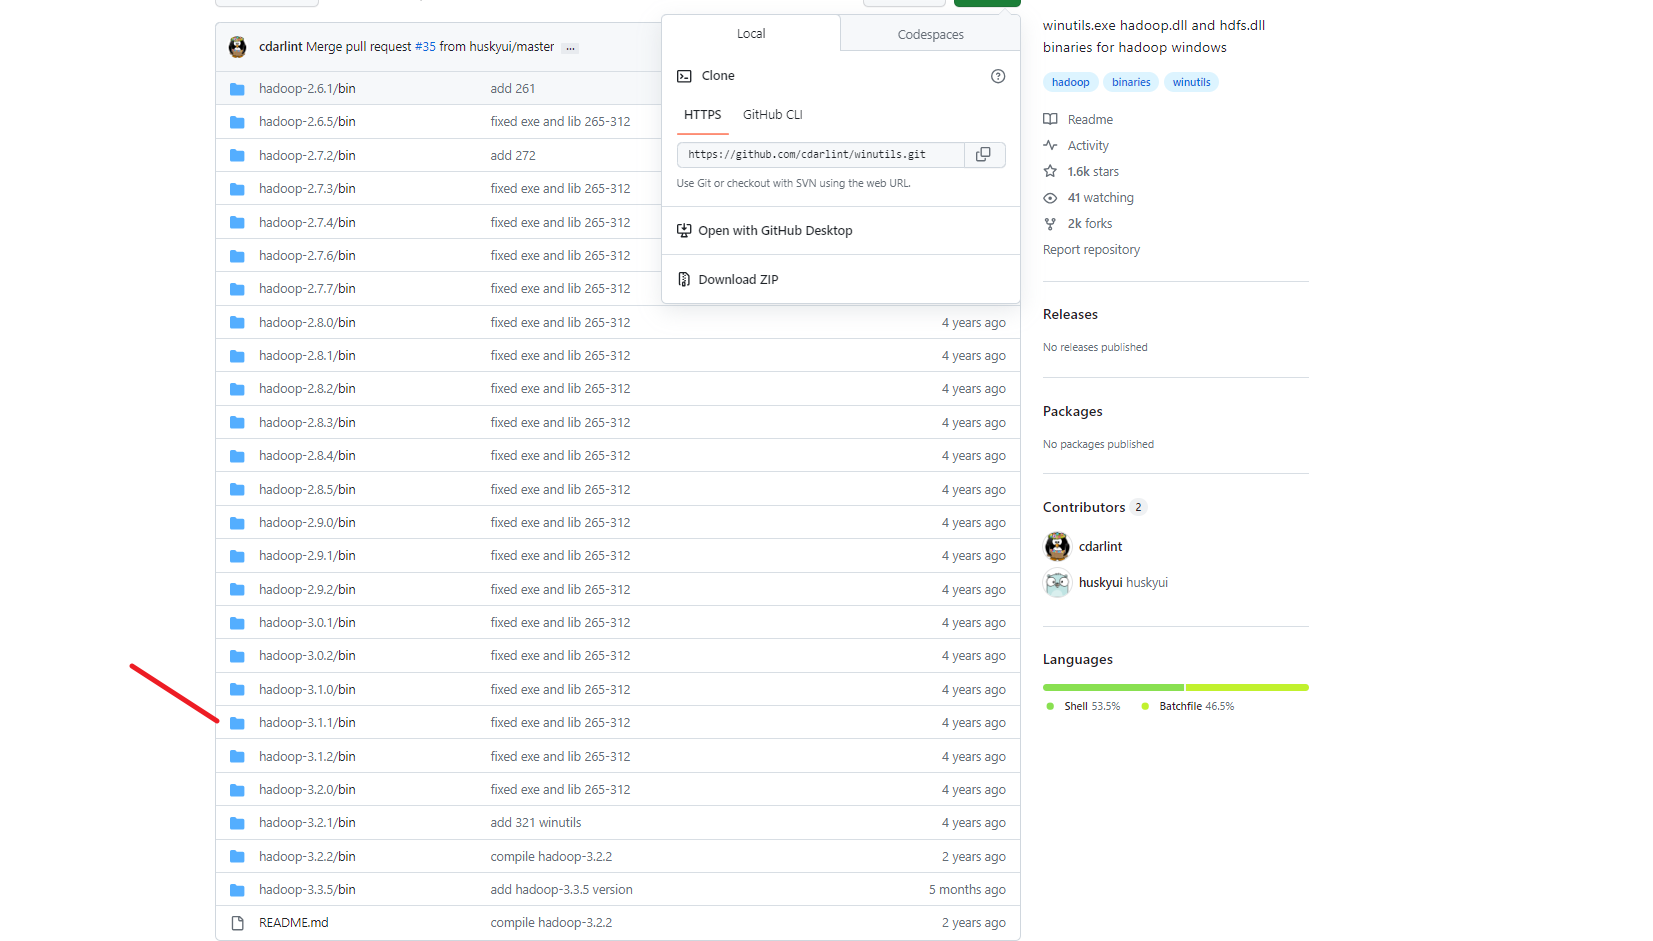Open cdarlint contributor avatar
The width and height of the screenshot is (1653, 941).
point(1057,547)
